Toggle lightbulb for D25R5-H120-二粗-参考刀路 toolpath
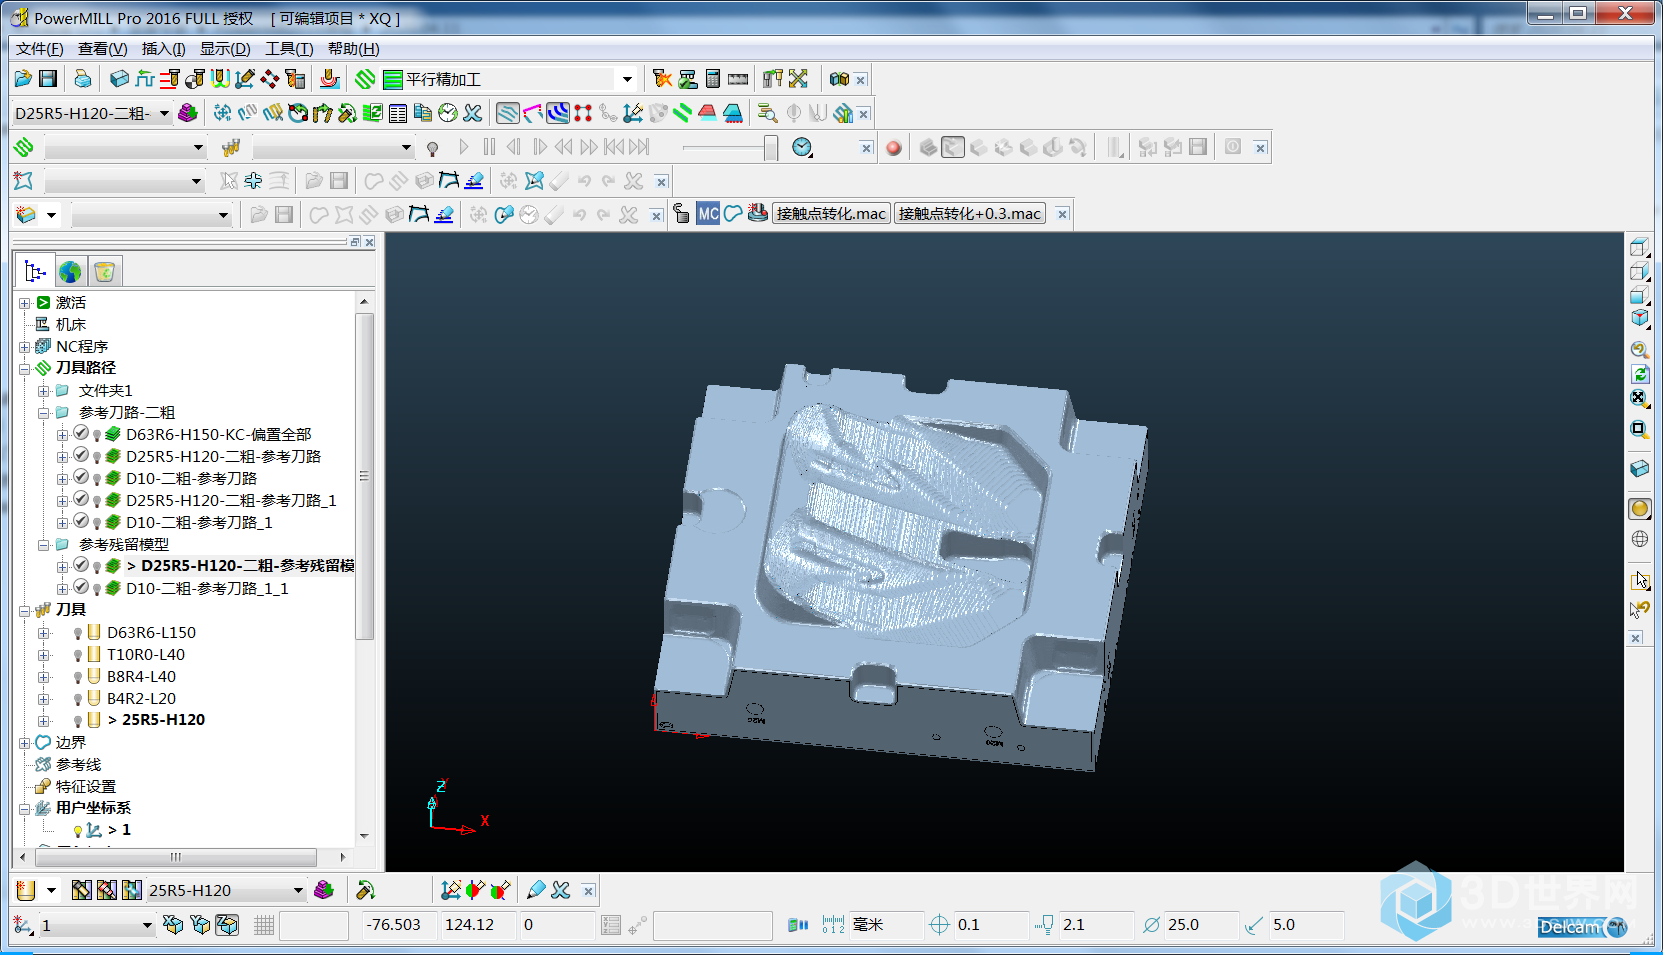The height and width of the screenshot is (955, 1663). [97, 457]
